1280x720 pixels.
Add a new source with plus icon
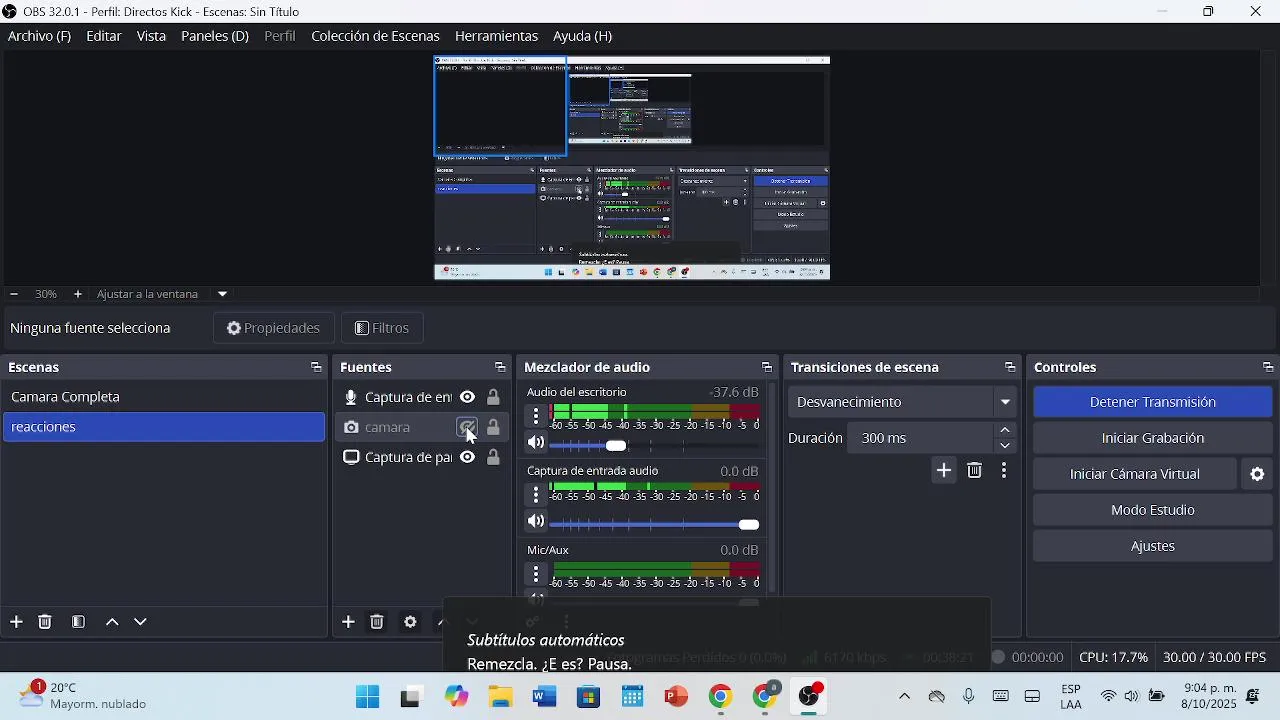click(x=348, y=622)
